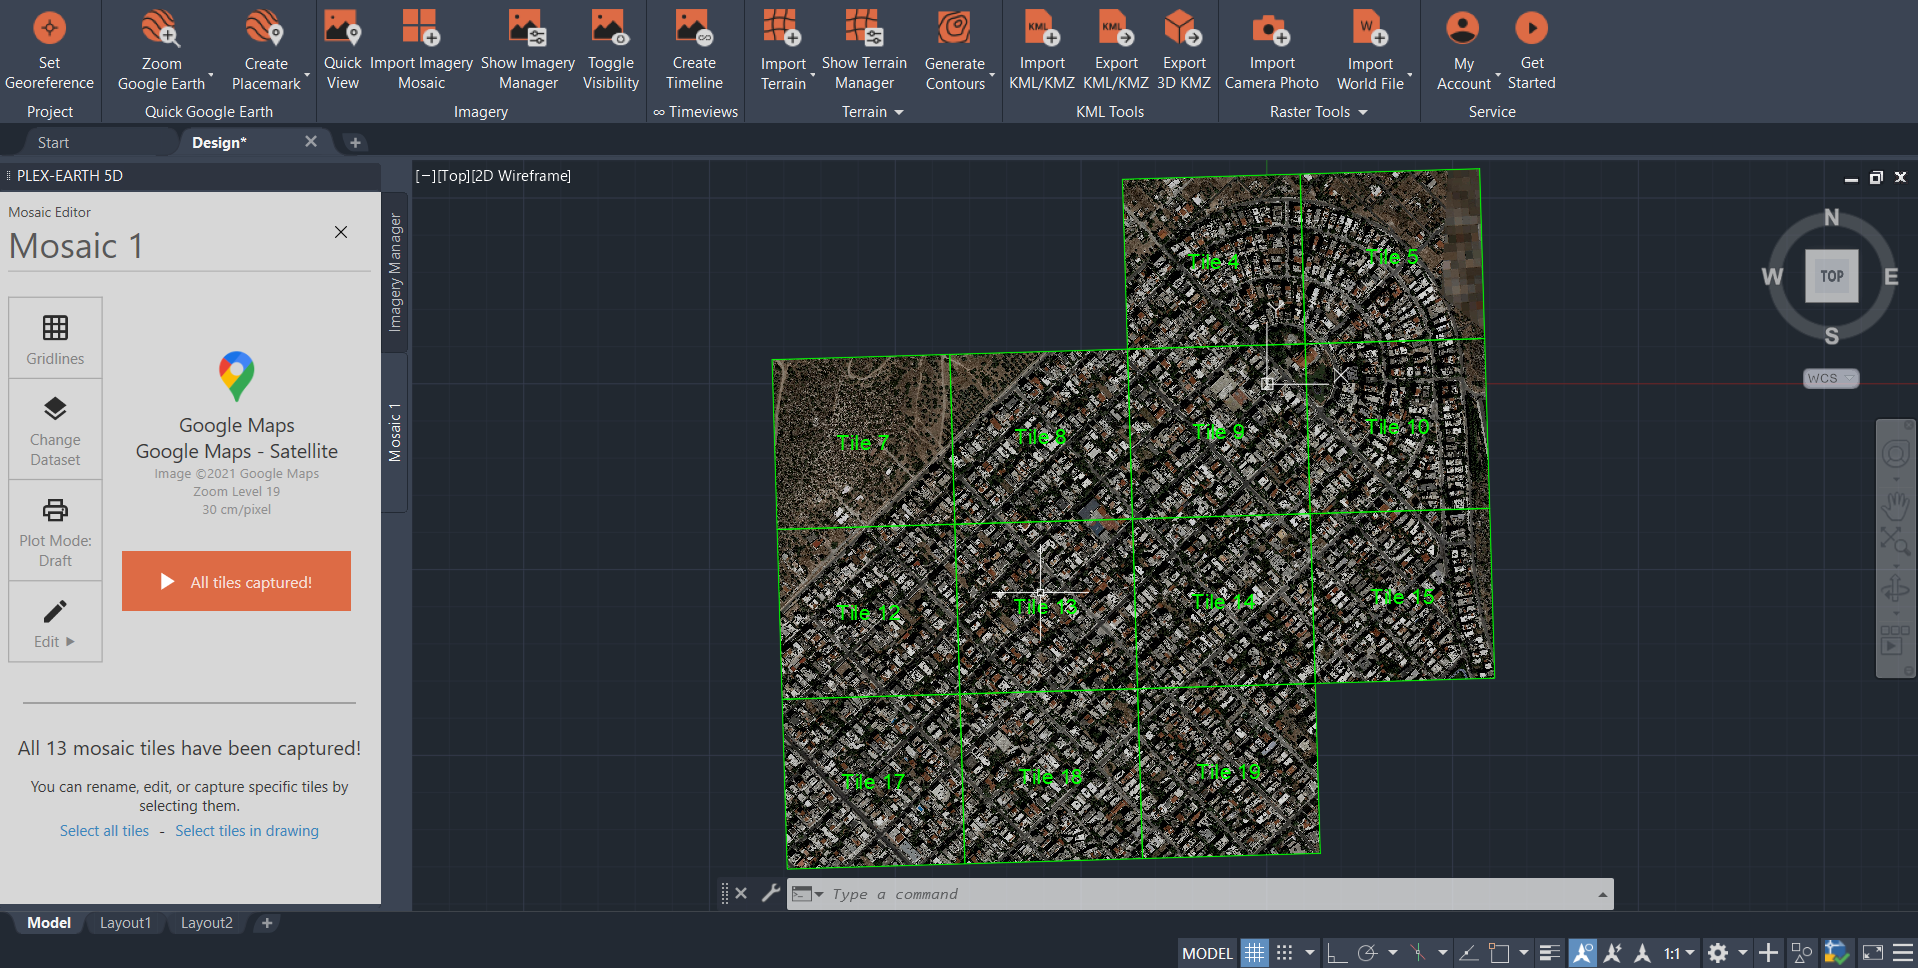Screen dimensions: 1918x968
Task: Open the SteeringWheel in navigation bar
Action: [1894, 455]
